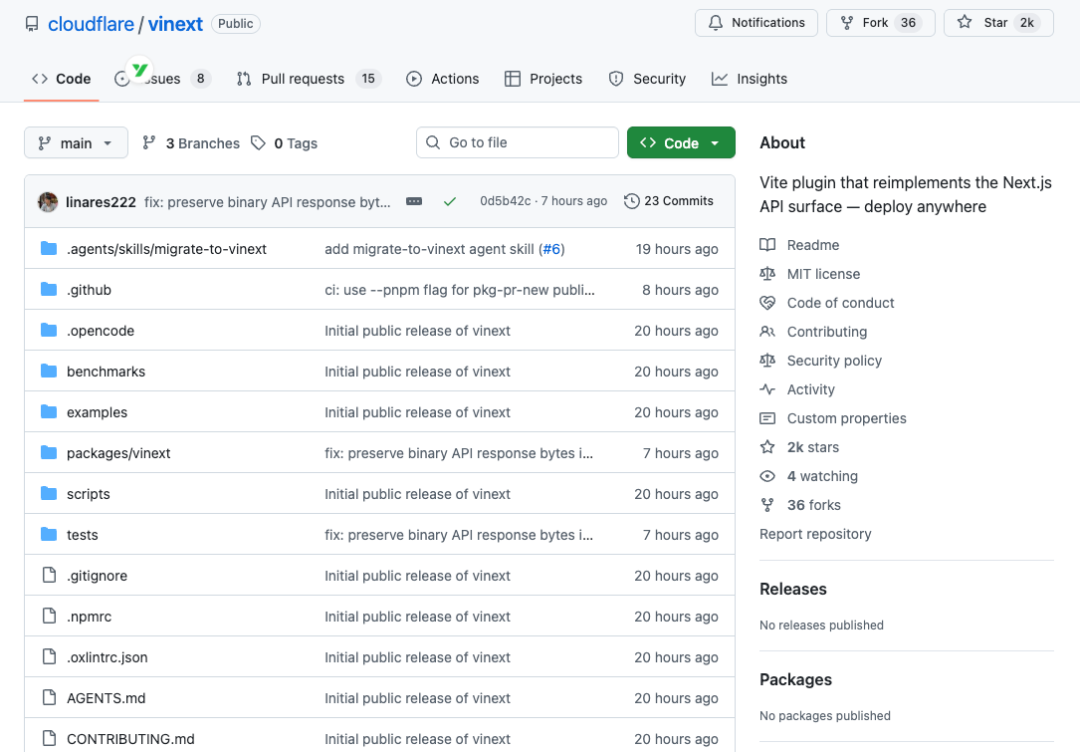Open the green Code dropdown
This screenshot has width=1080, height=752.
(681, 143)
